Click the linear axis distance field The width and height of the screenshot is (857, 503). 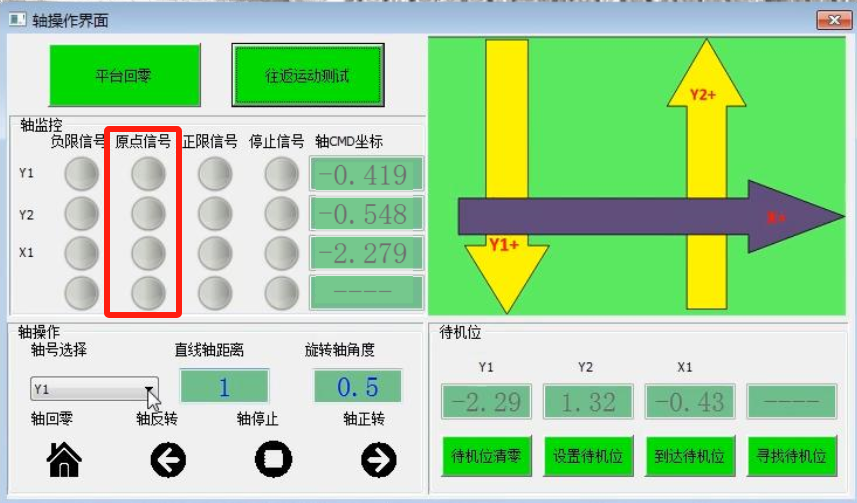[224, 387]
